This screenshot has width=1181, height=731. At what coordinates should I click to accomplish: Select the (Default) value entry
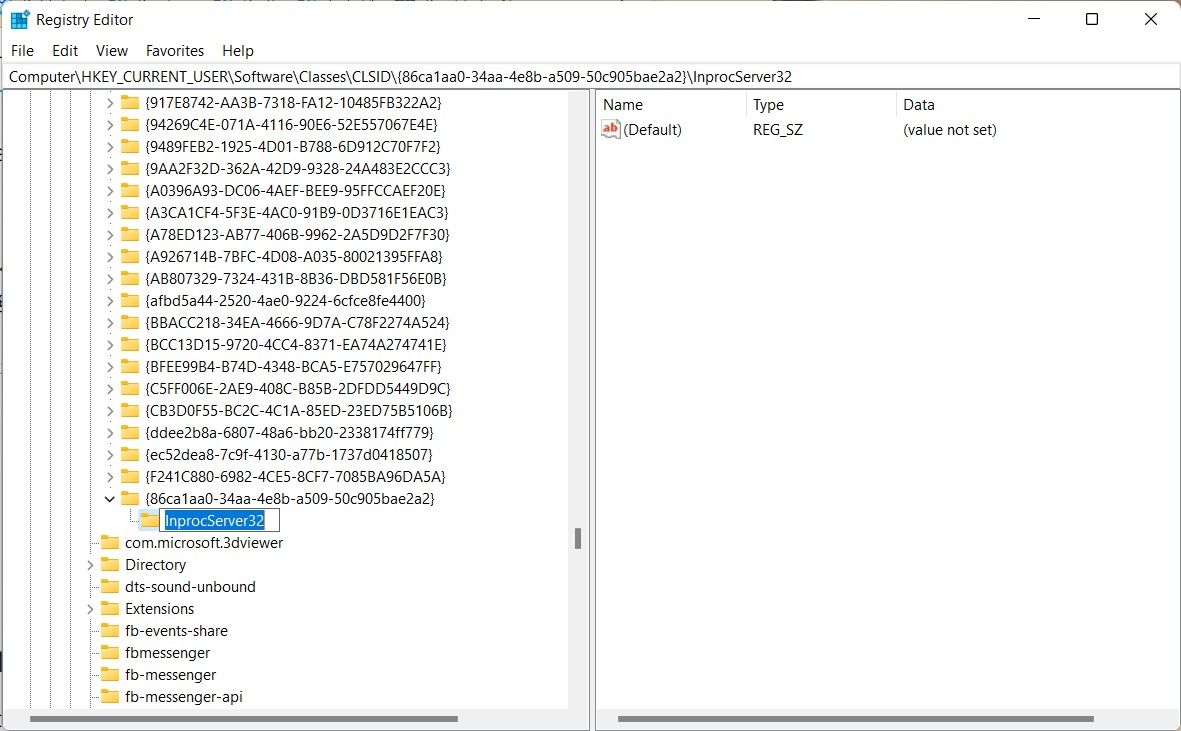(x=653, y=129)
